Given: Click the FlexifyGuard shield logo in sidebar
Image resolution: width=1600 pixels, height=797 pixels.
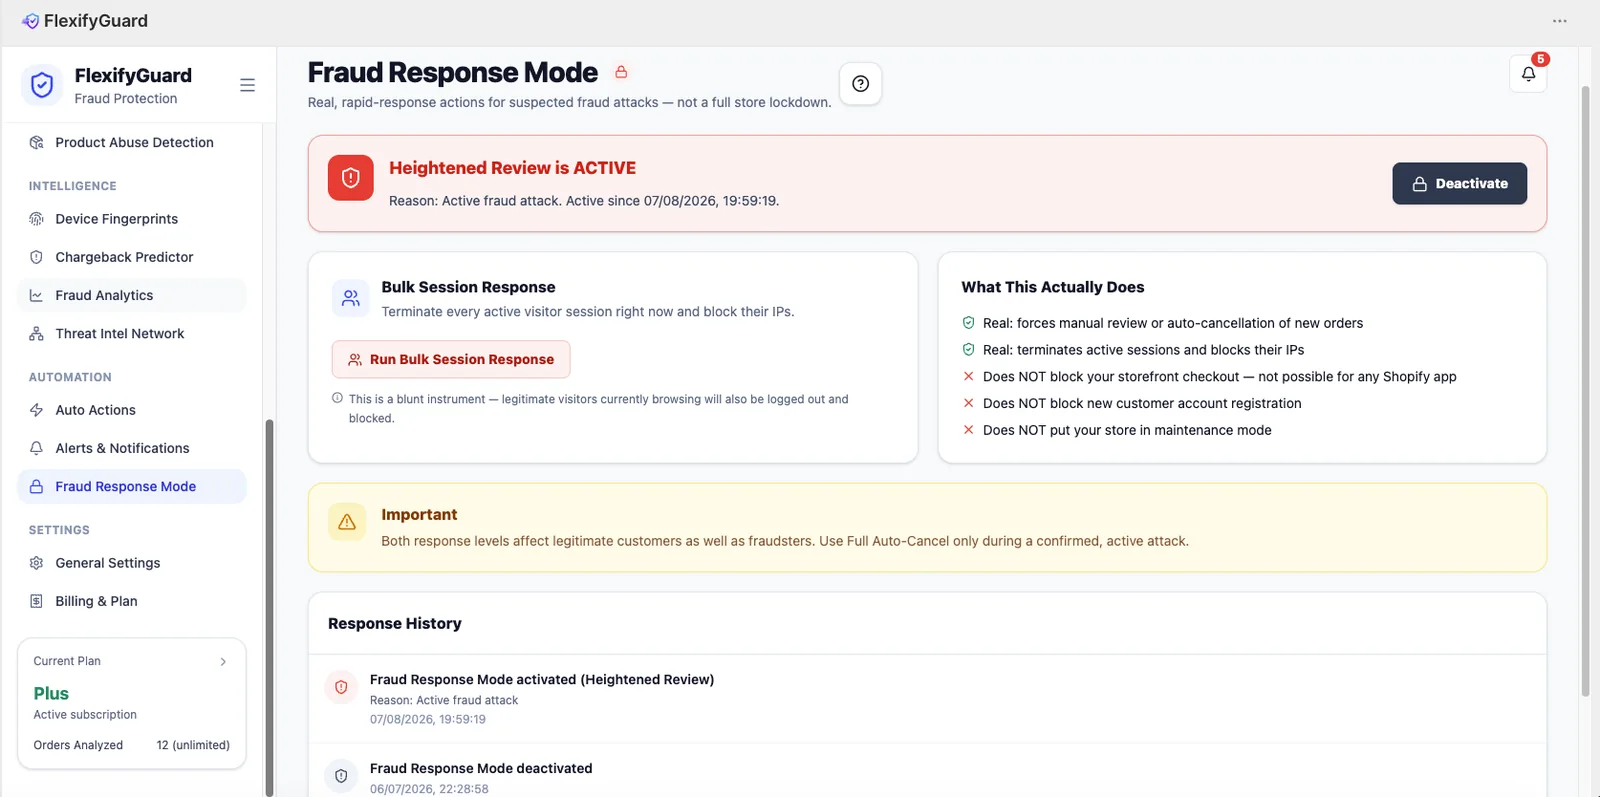Looking at the screenshot, I should click(42, 85).
